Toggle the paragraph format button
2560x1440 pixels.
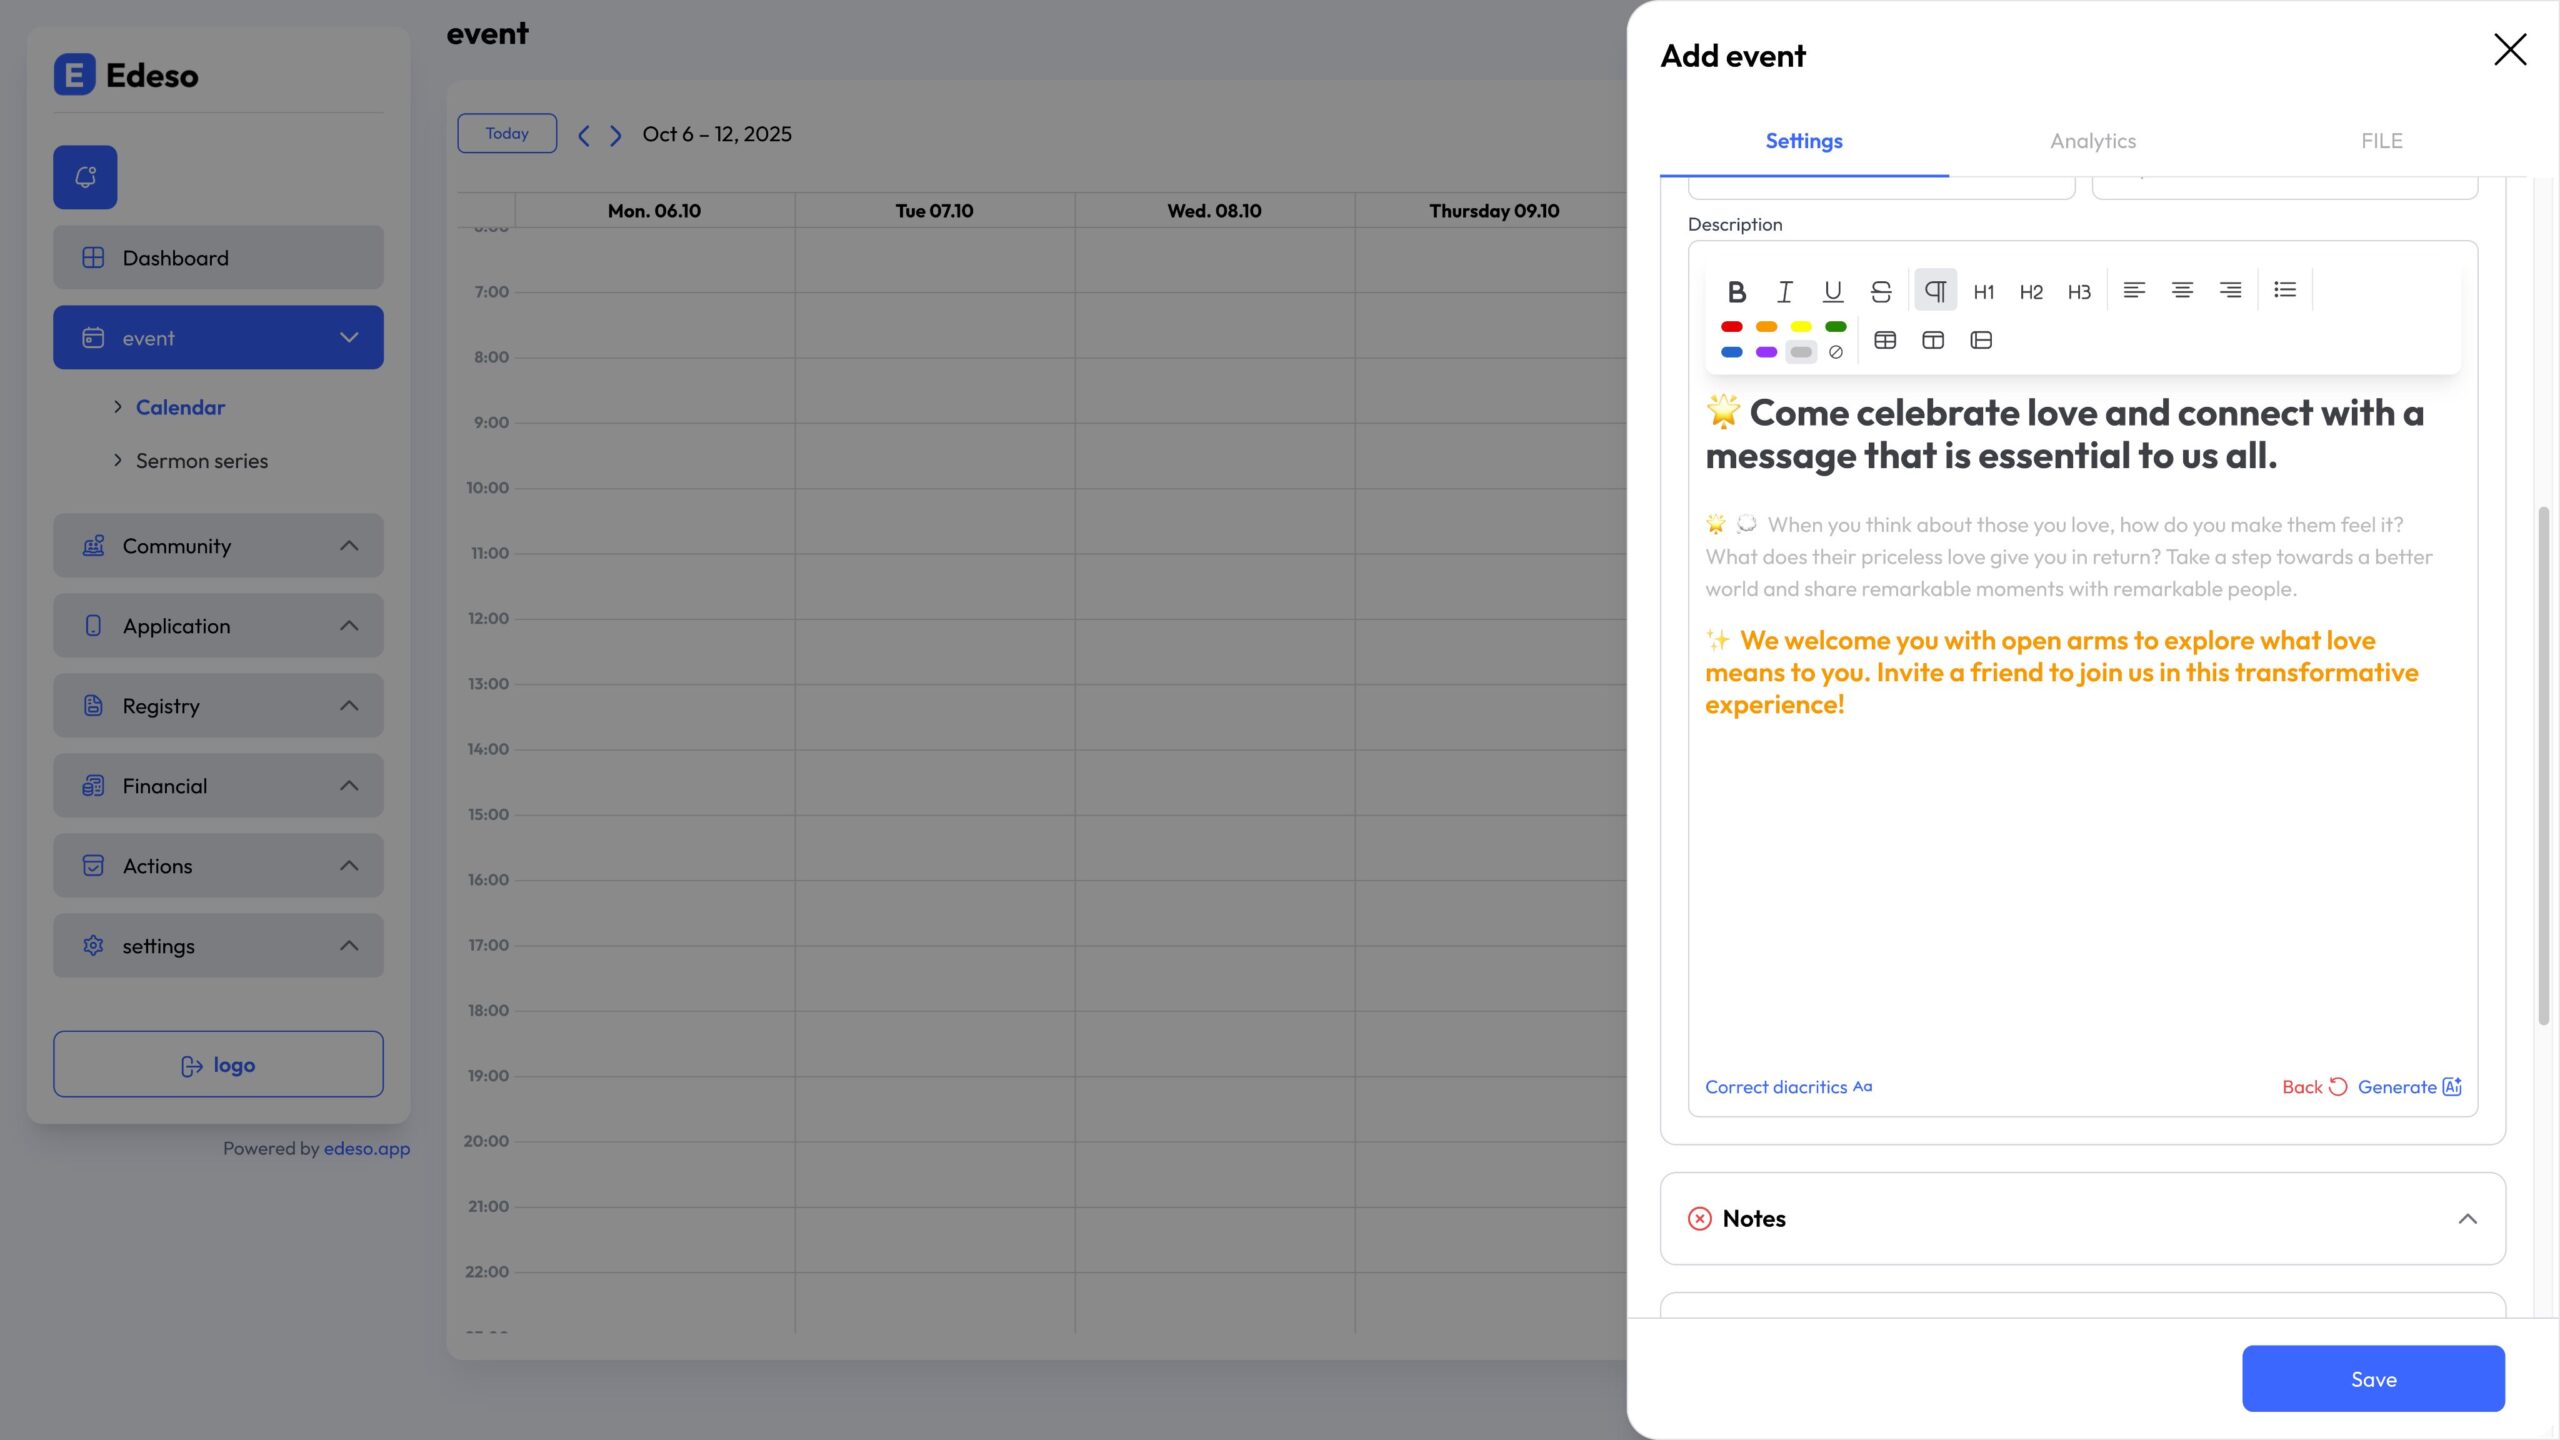1935,291
